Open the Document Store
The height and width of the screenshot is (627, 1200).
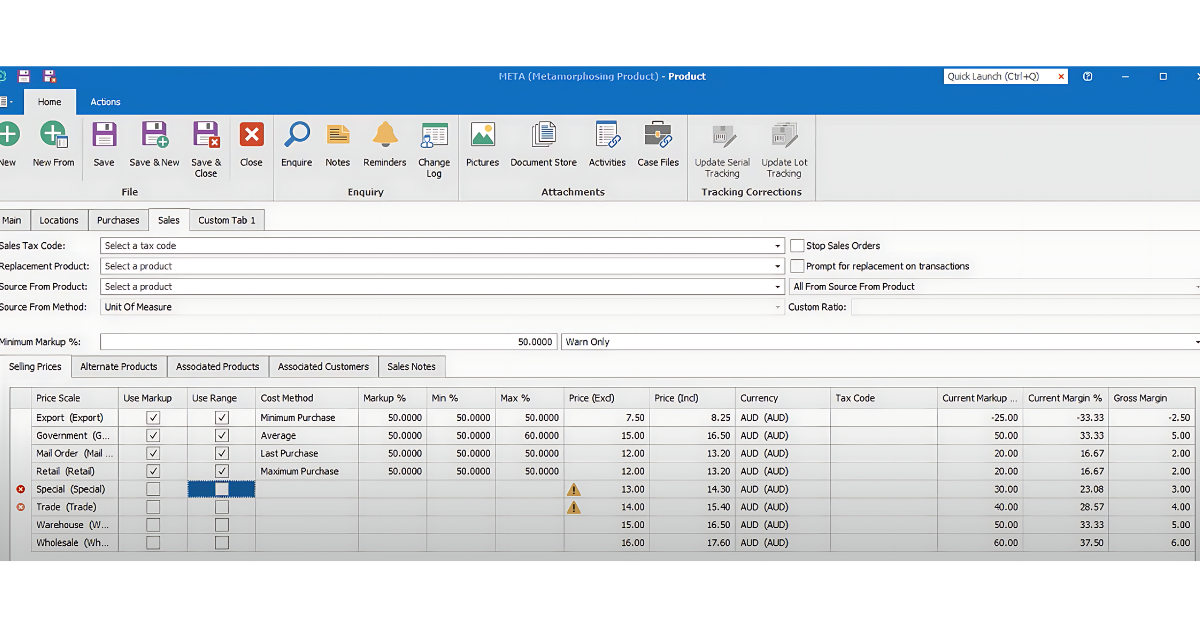click(x=543, y=145)
